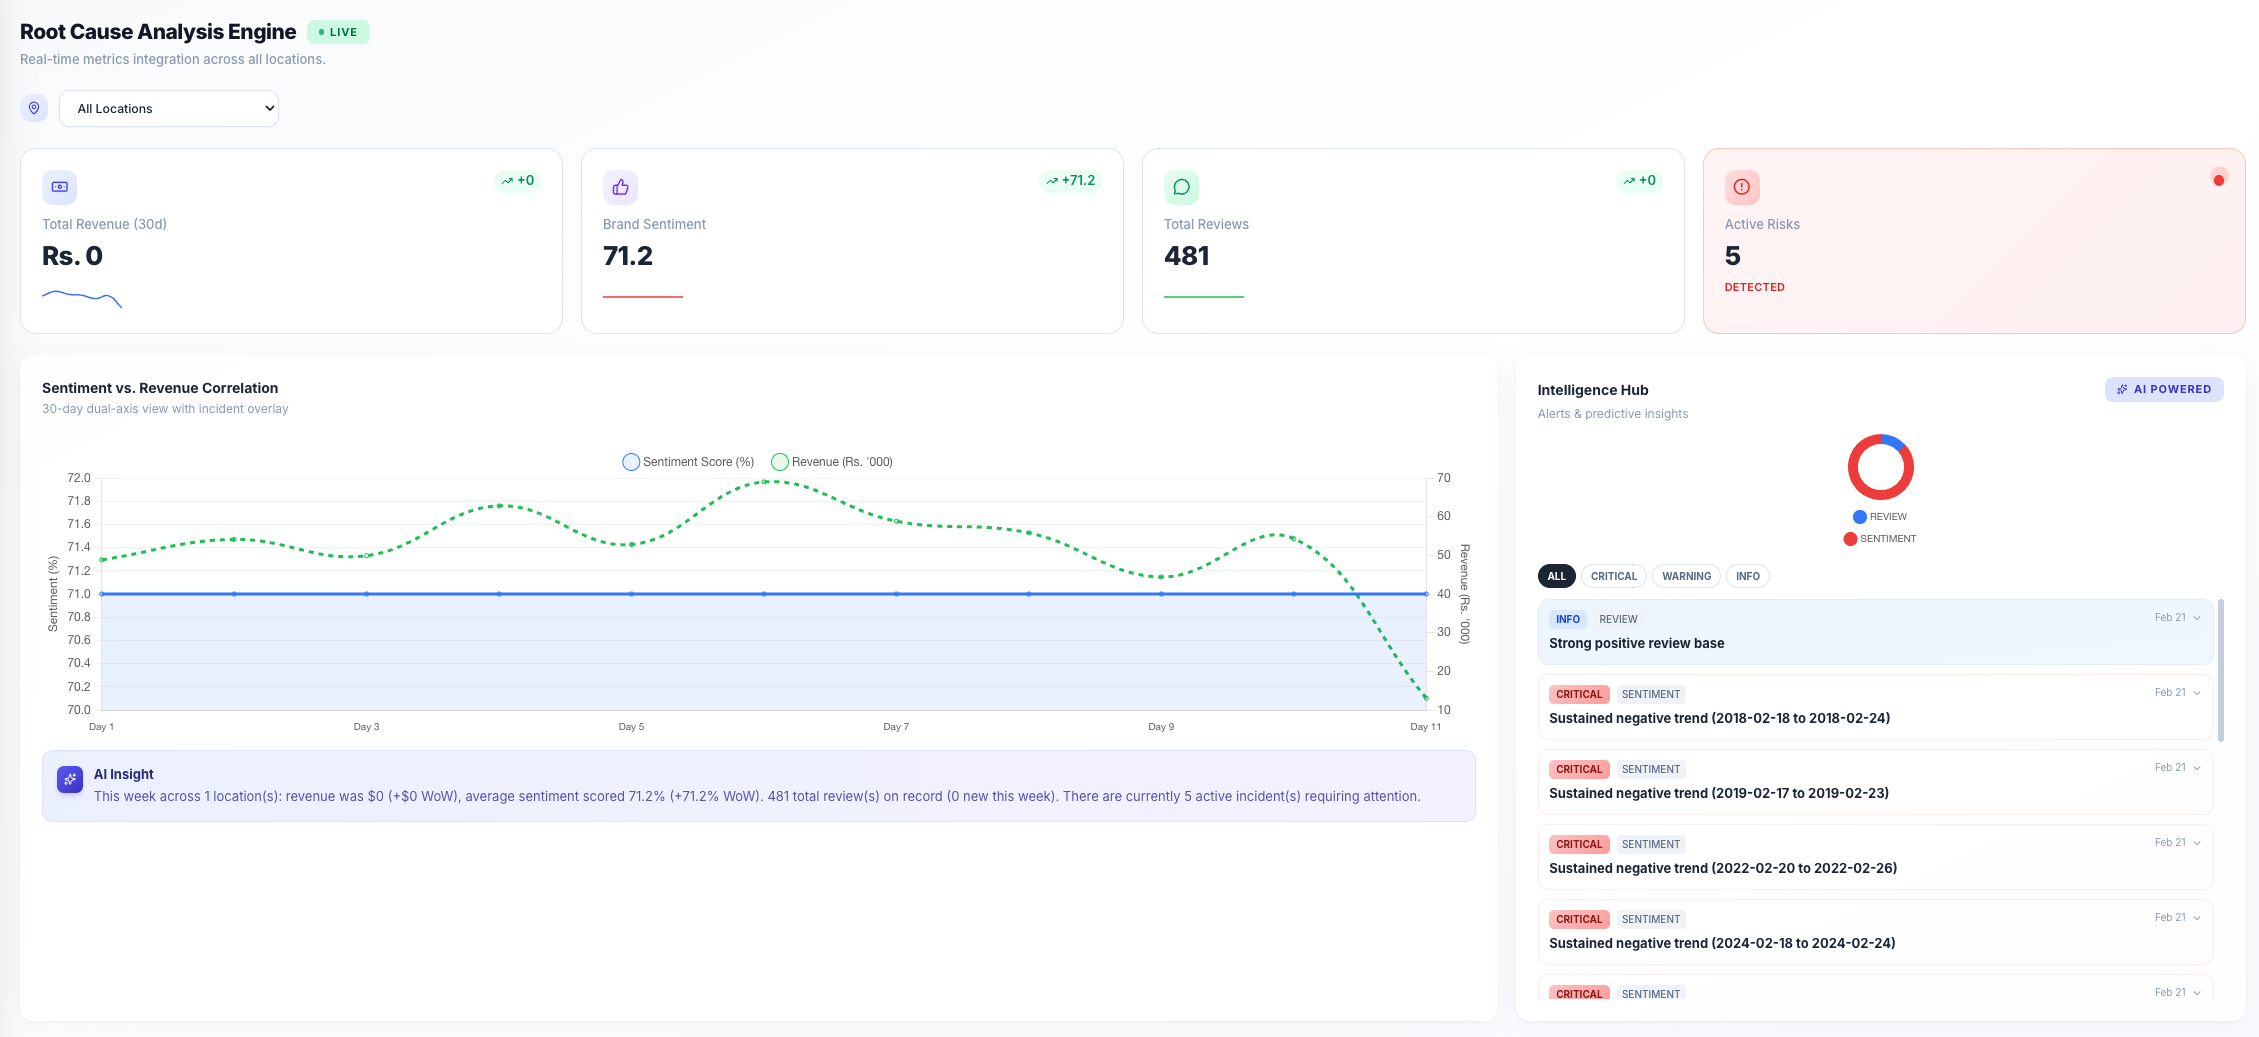This screenshot has height=1037, width=2259.
Task: Click the map pin icon beside the location selector
Action: 34,108
